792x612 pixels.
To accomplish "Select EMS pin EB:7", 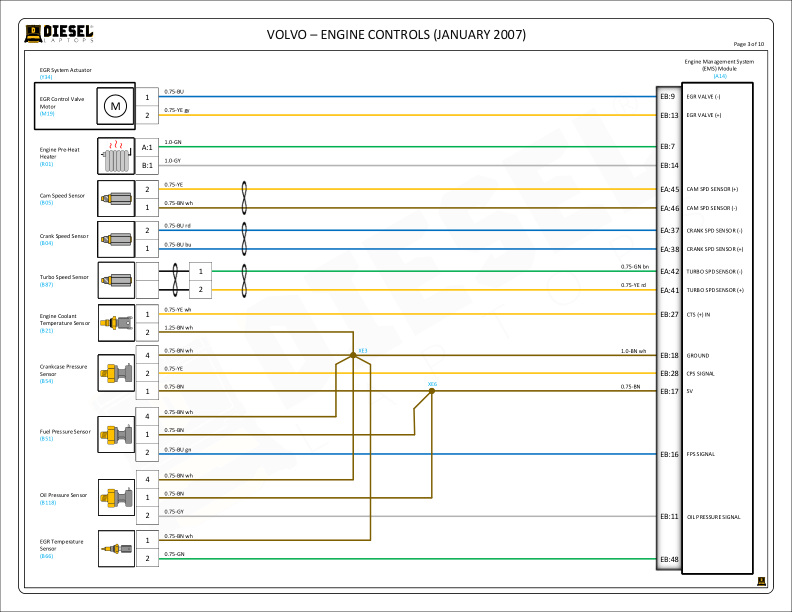I will pyautogui.click(x=668, y=146).
